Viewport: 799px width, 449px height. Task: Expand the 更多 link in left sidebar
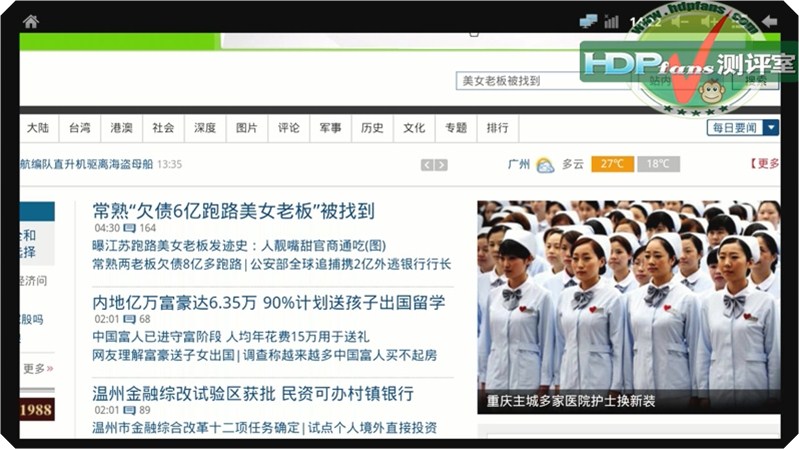(38, 368)
